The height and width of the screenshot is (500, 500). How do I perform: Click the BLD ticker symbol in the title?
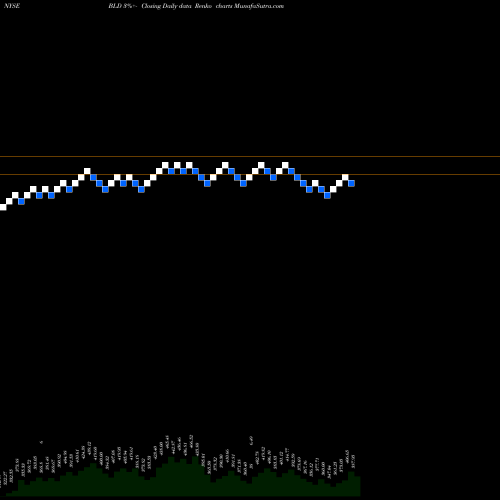[x=115, y=6]
